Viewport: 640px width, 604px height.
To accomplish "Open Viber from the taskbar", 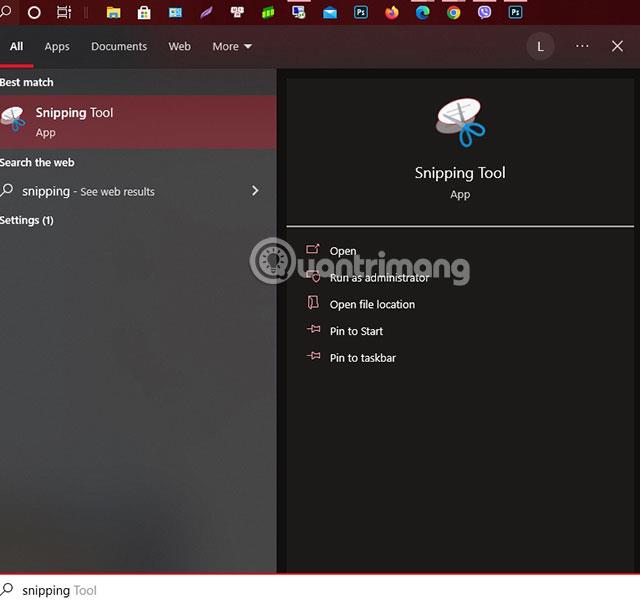I will (x=484, y=12).
